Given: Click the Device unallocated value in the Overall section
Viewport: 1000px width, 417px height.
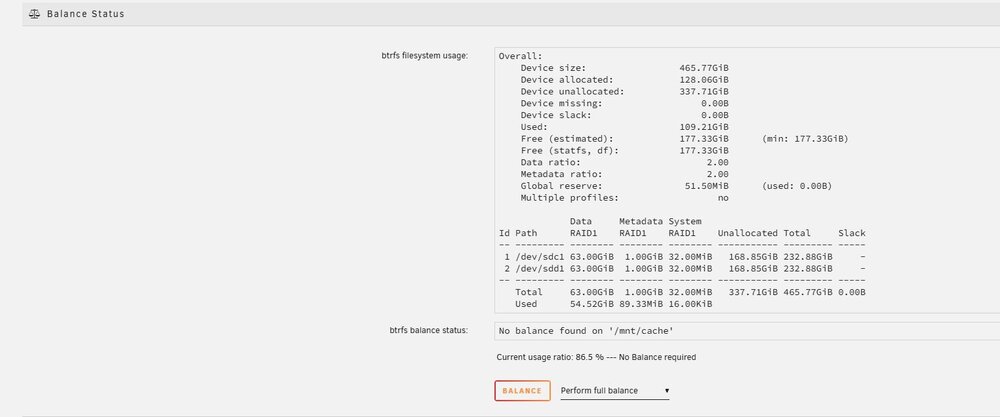Looking at the screenshot, I should point(705,91).
